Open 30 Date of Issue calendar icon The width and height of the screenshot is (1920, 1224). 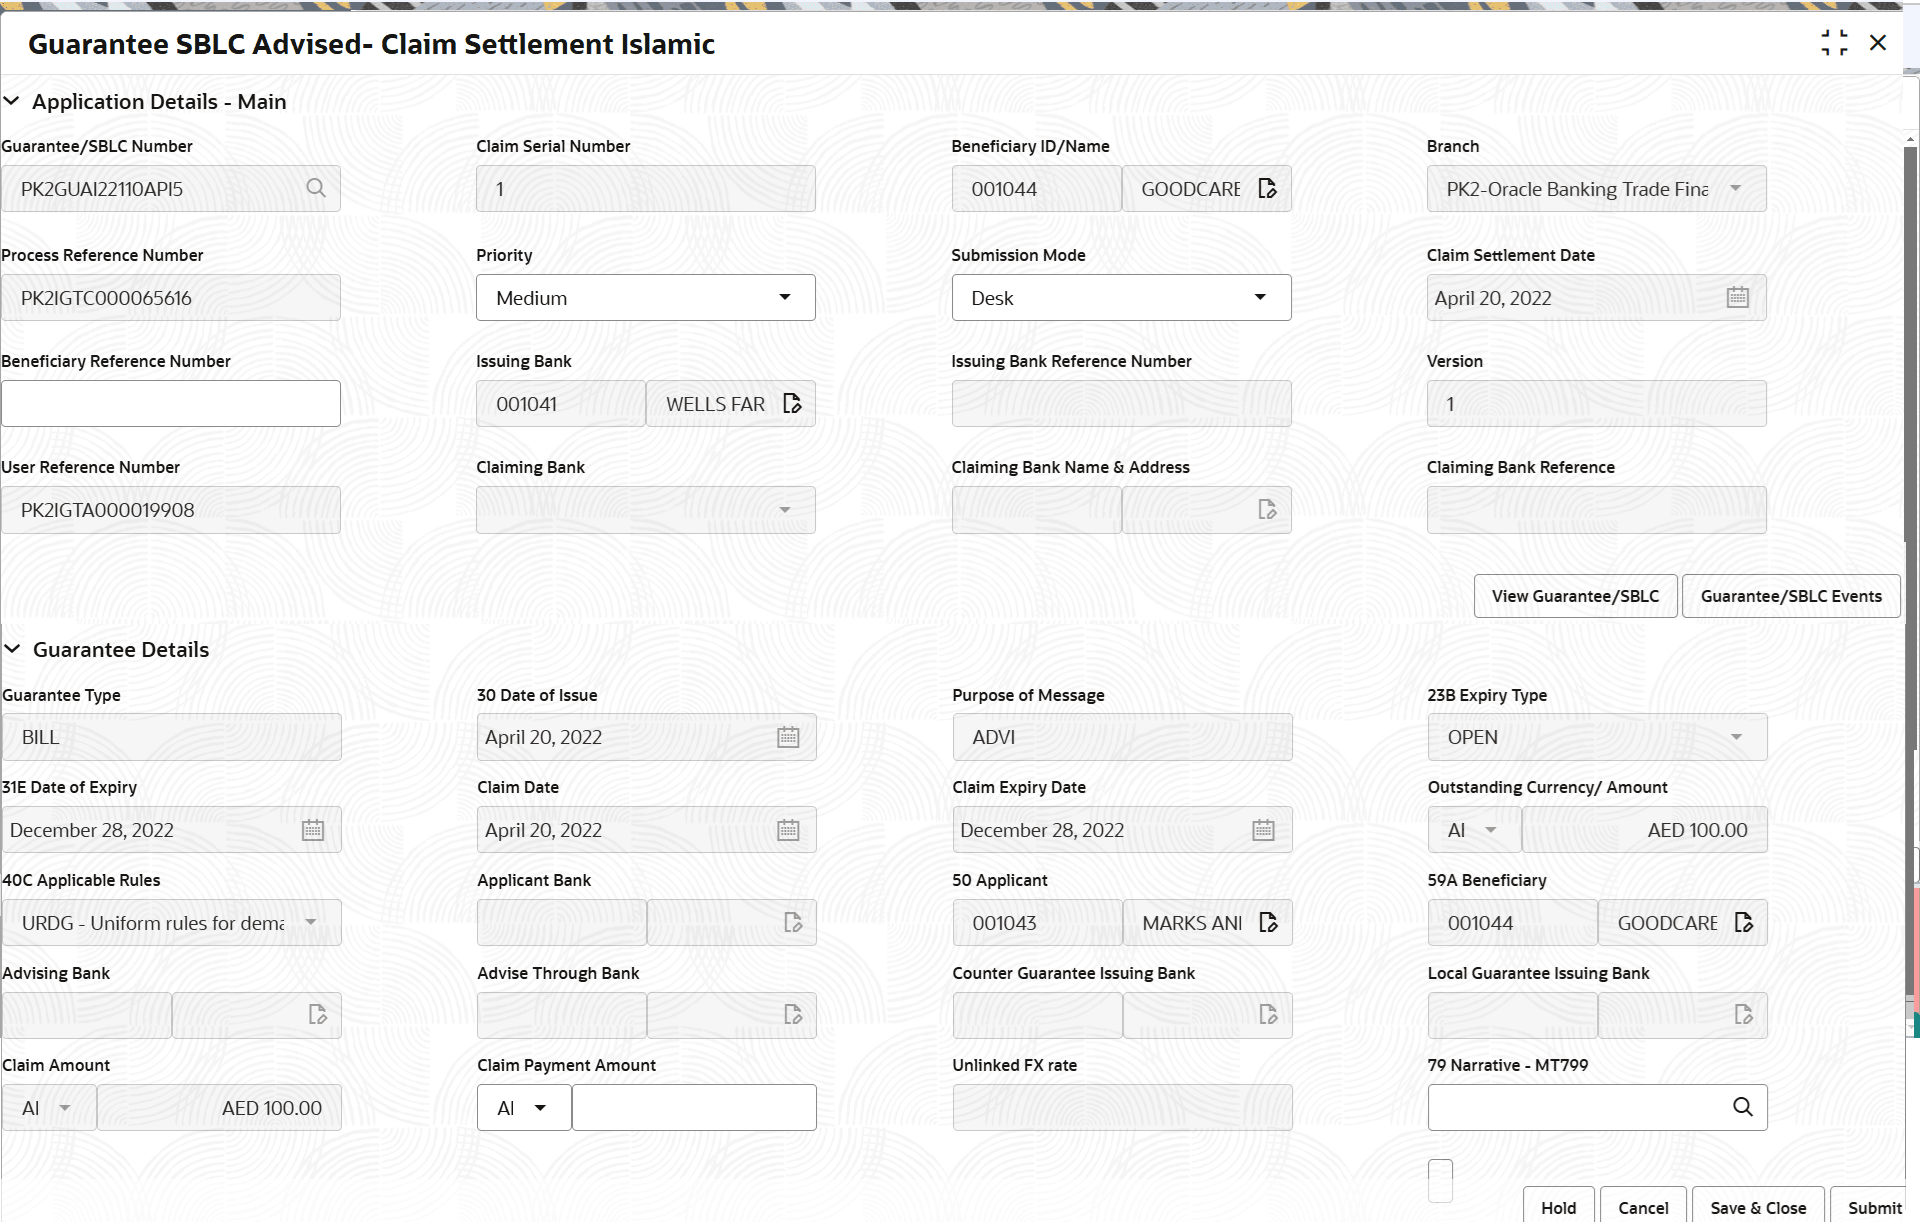pos(788,738)
